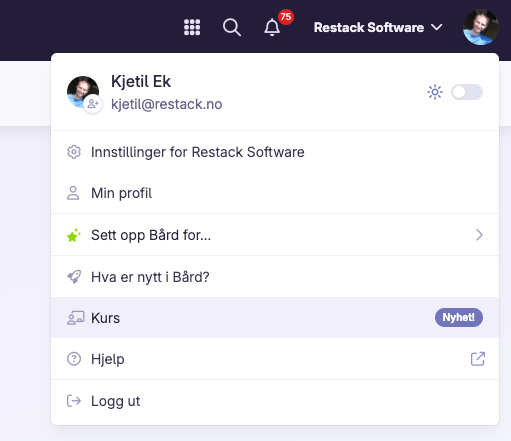This screenshot has width=511, height=441.
Task: Click the gear icon beside Innstillinger
Action: 74,152
